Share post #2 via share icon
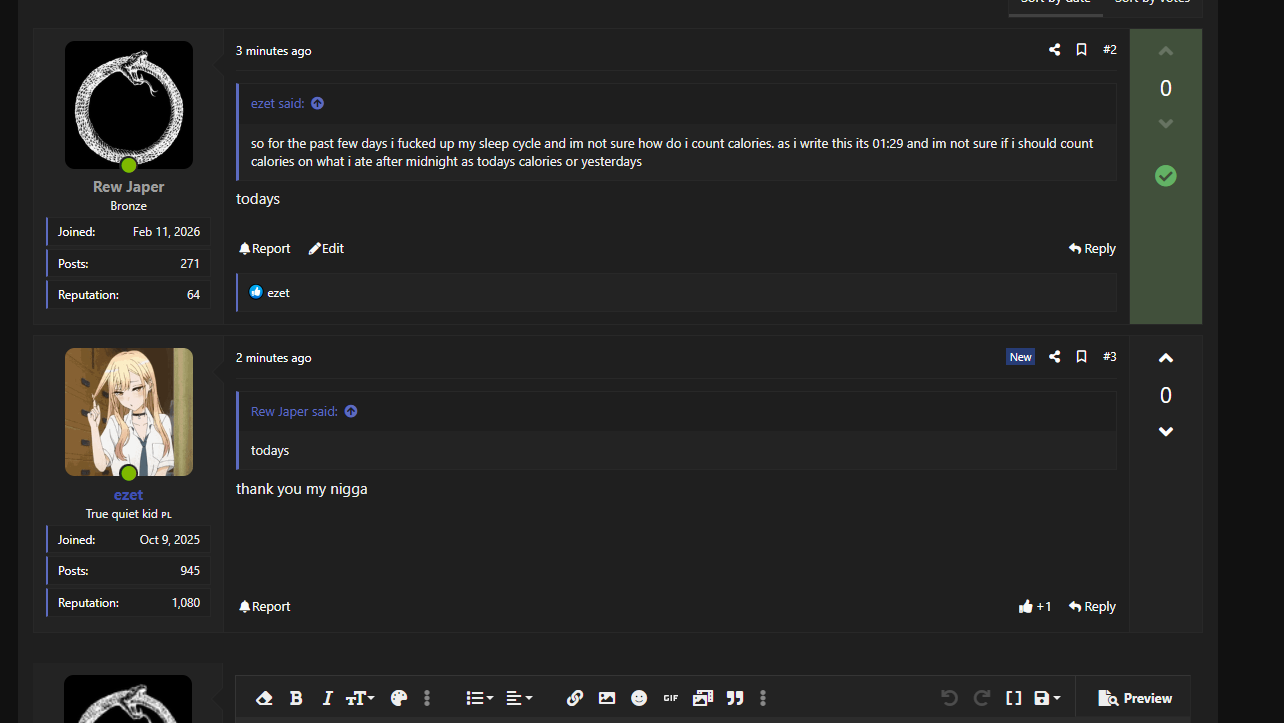 1054,50
